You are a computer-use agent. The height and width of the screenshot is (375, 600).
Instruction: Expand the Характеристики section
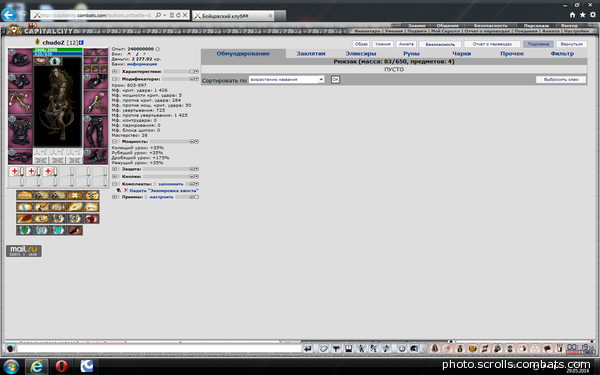114,72
